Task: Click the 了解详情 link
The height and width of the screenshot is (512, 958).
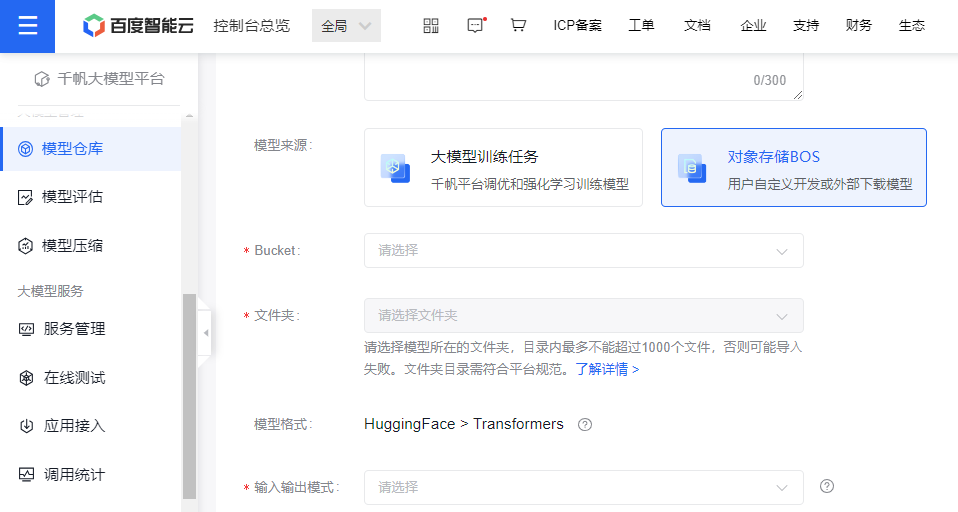Action: [607, 369]
